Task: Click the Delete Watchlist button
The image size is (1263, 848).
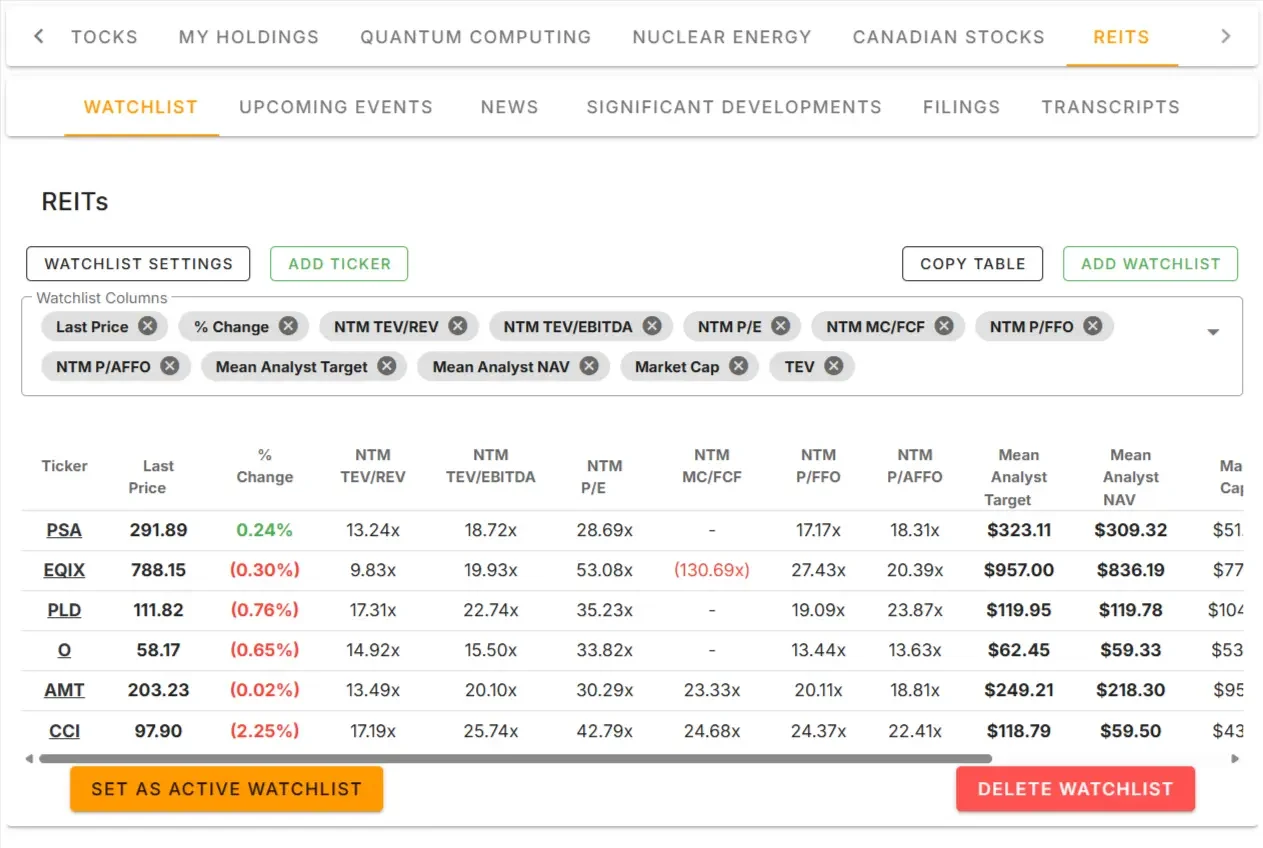Action: coord(1075,789)
